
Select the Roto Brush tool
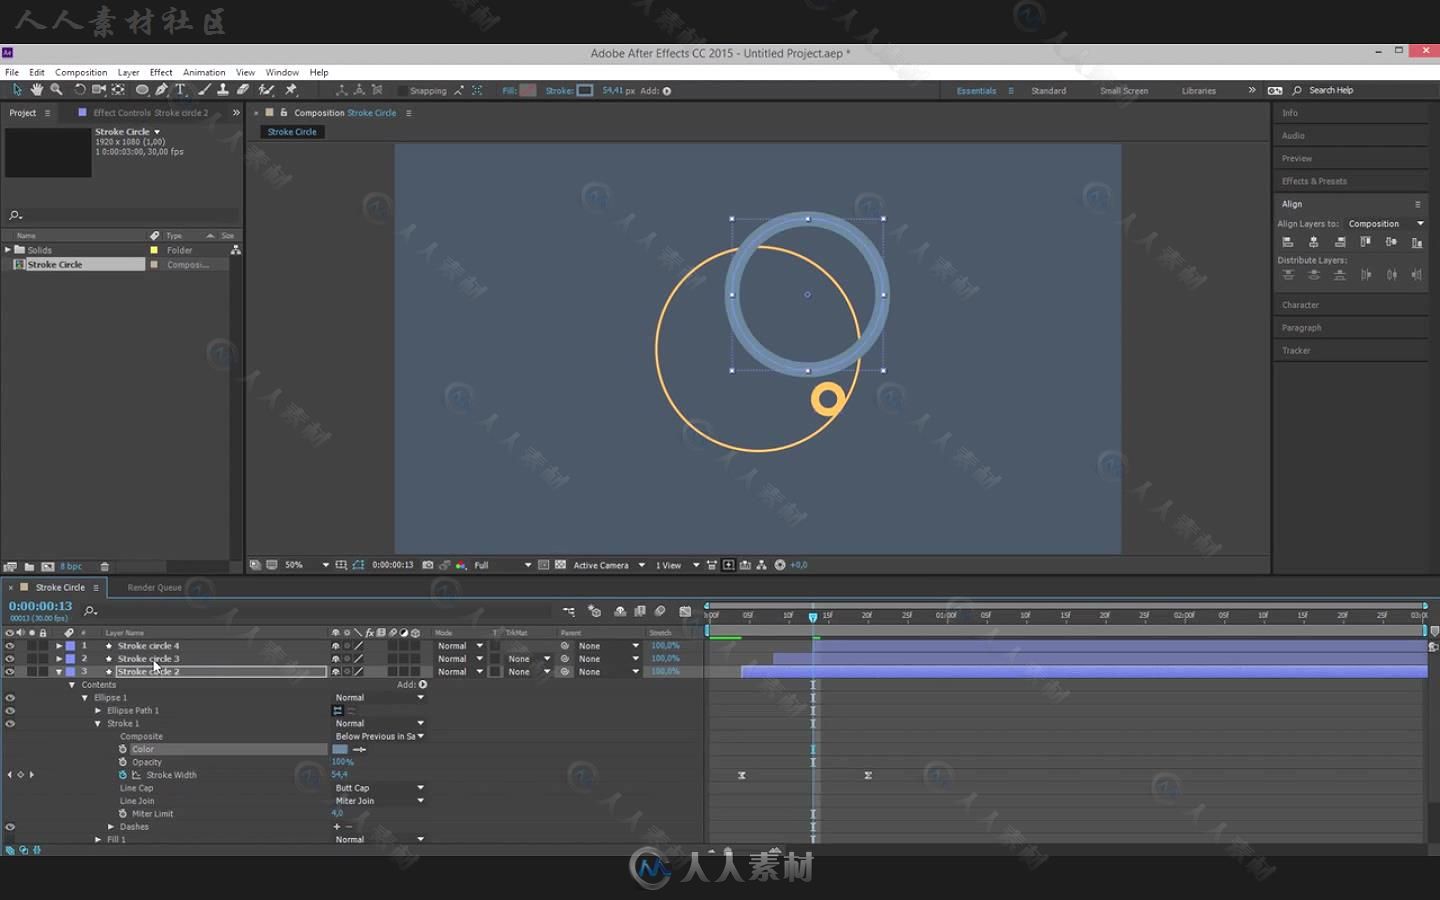coord(266,90)
